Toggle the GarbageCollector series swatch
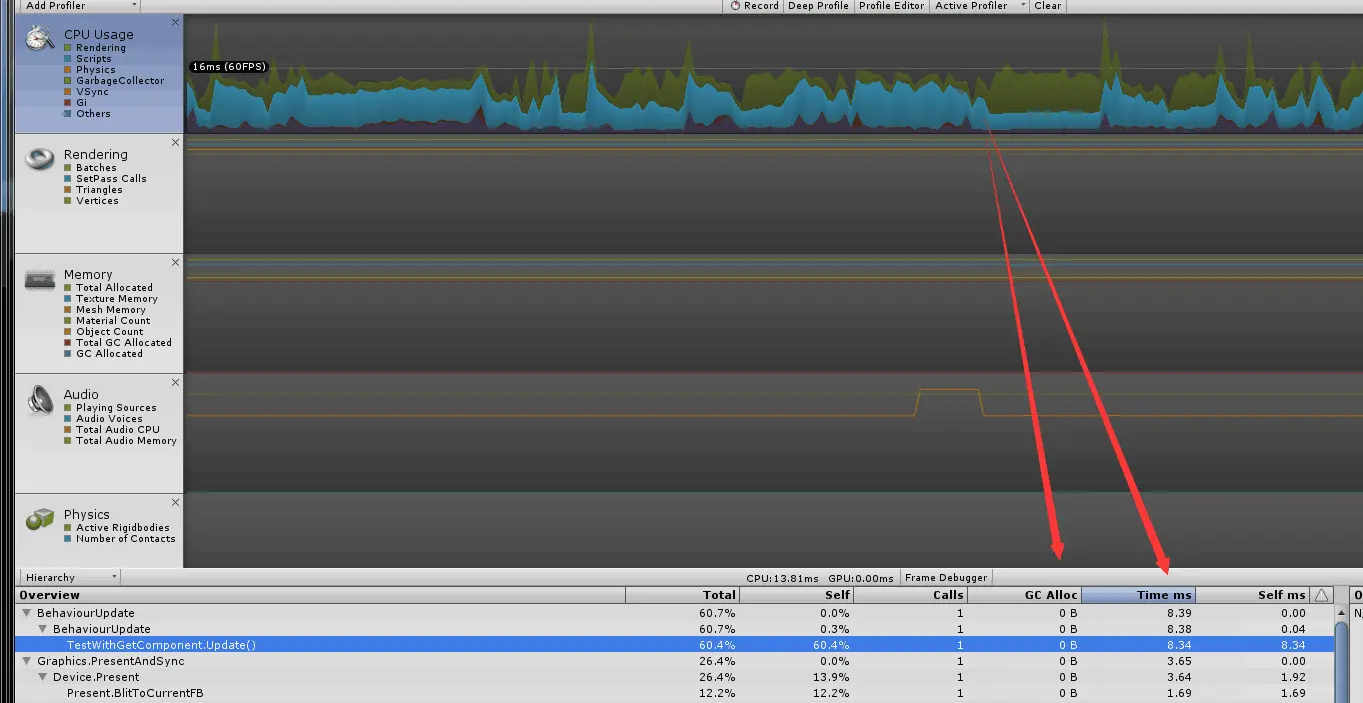The height and width of the screenshot is (703, 1363). [68, 81]
